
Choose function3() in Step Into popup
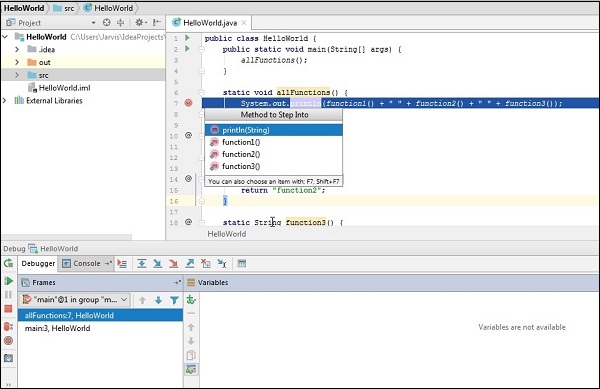pyautogui.click(x=274, y=166)
